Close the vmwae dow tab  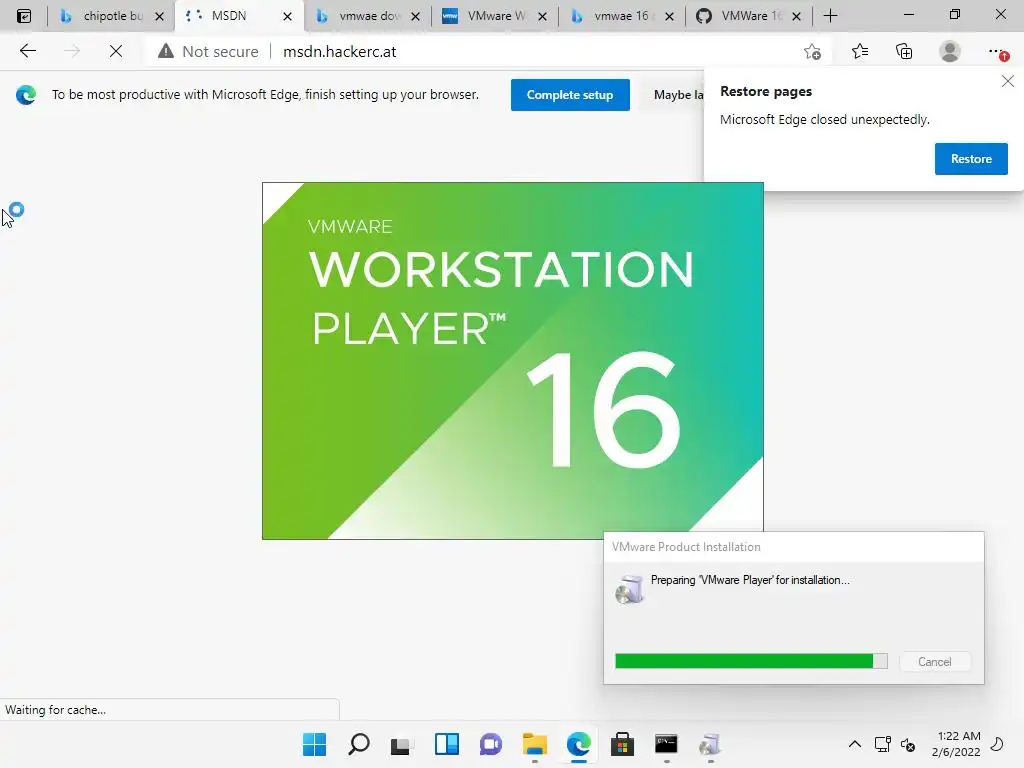(415, 16)
